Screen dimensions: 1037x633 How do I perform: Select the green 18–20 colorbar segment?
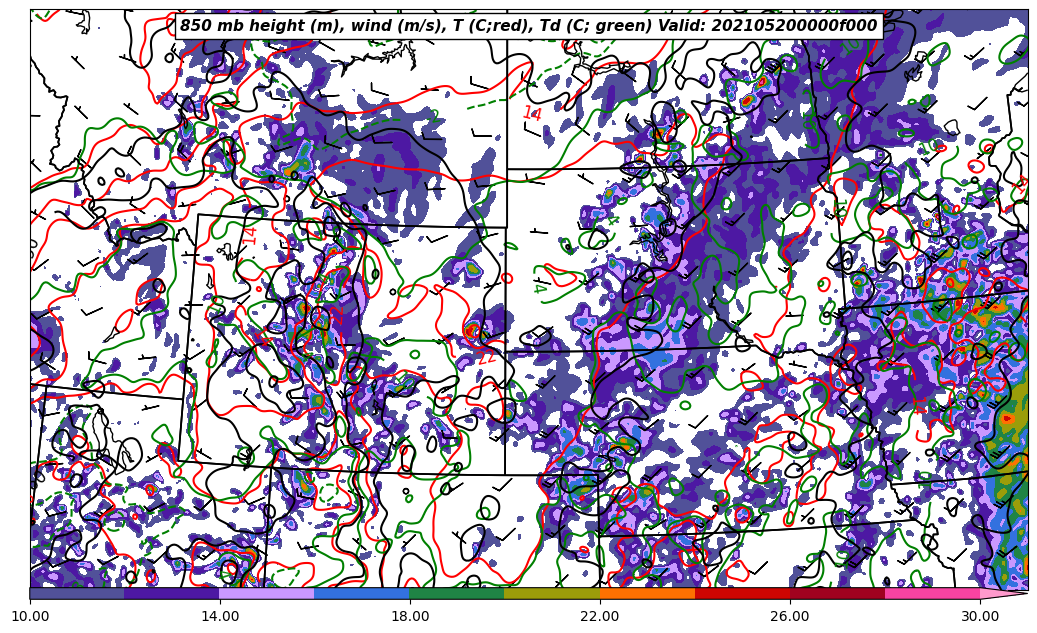tap(457, 593)
